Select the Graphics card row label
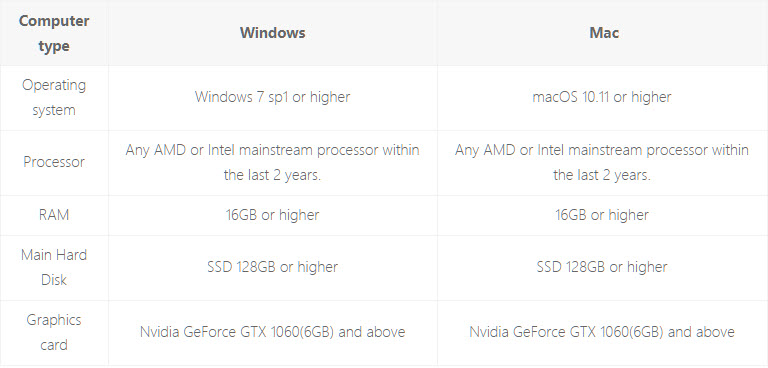The width and height of the screenshot is (768, 368). (x=54, y=332)
